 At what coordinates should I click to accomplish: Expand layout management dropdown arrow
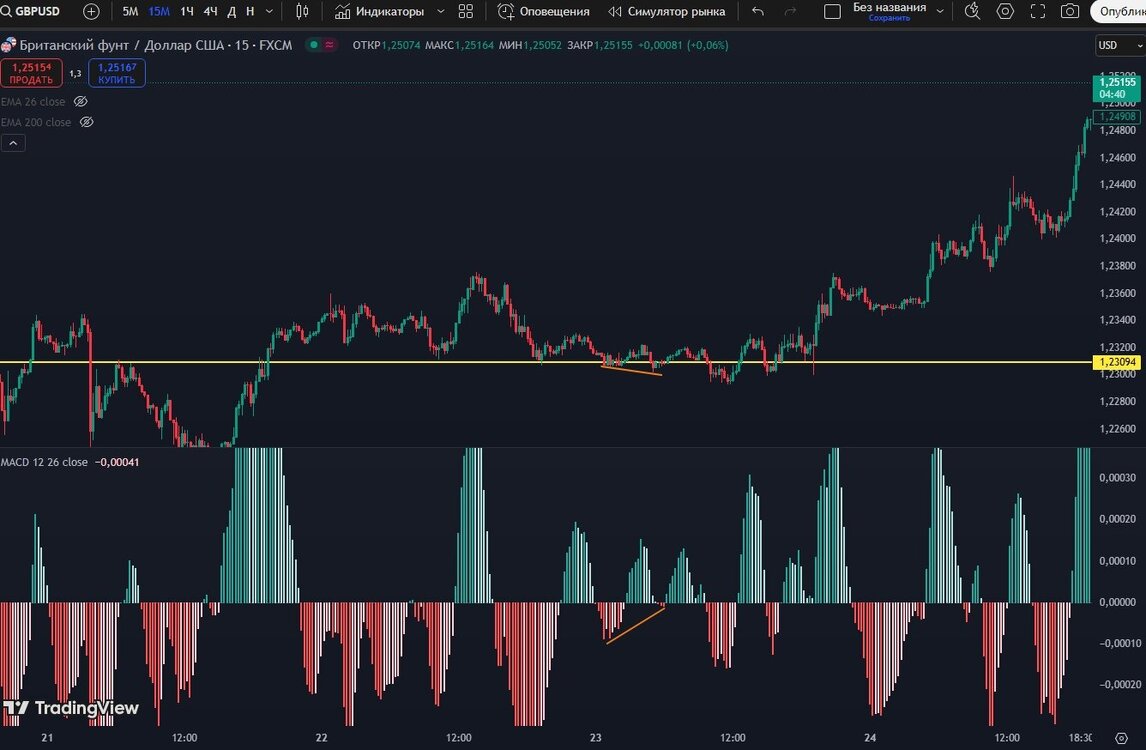940,12
